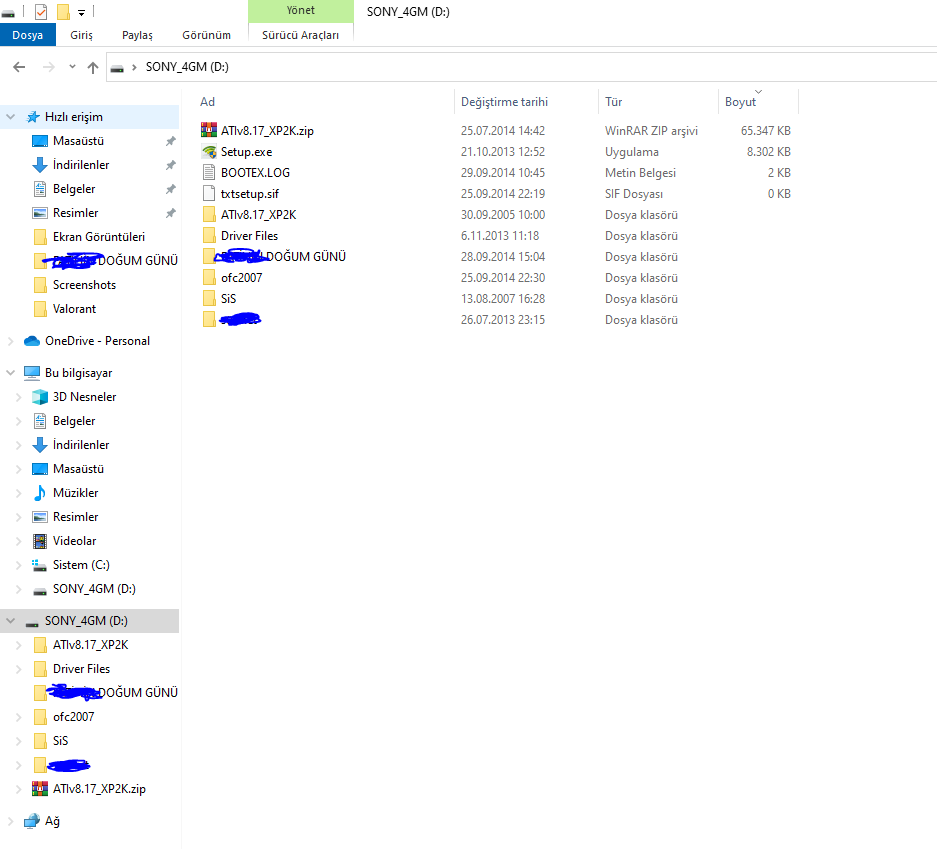Click the breadcrumb chevron before SONY_4GM
Viewport: 937px width, 849px height.
[134, 67]
